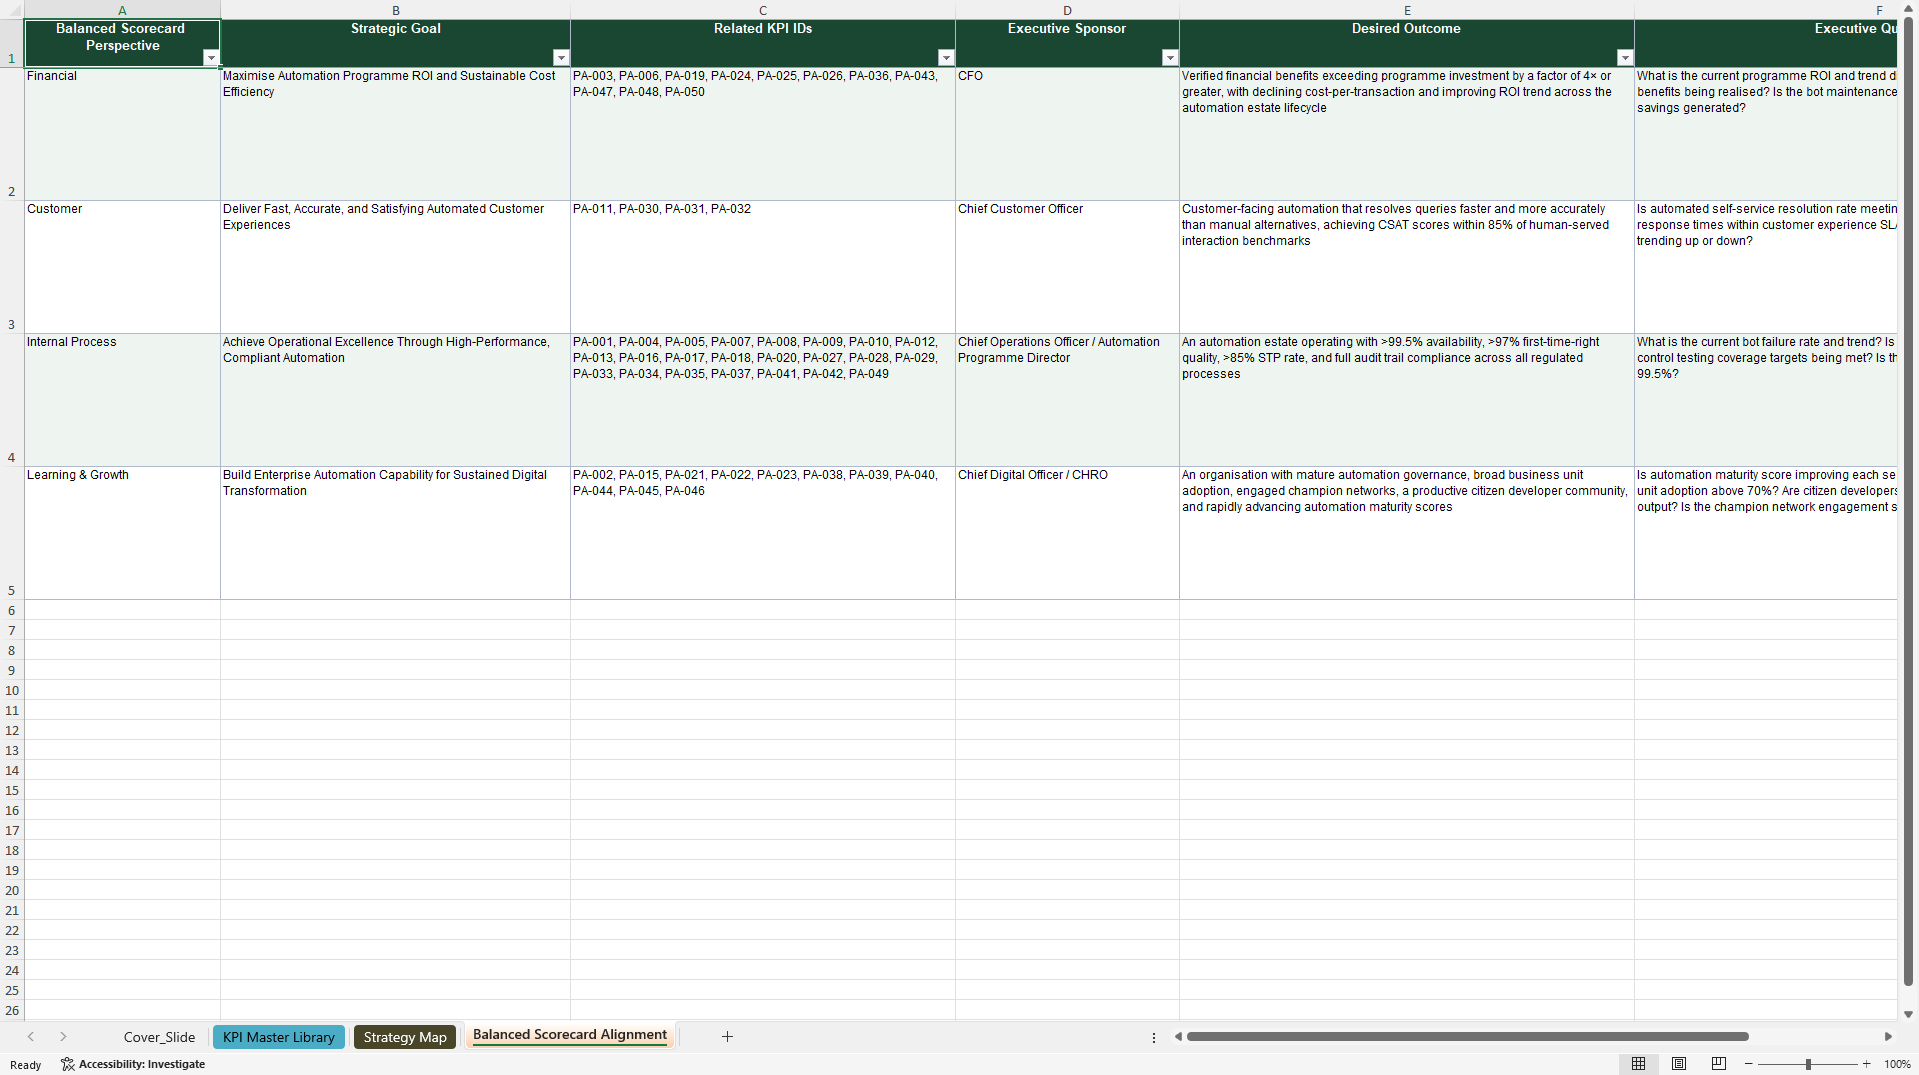
Task: Open Accessibility: Investigate status item
Action: [x=133, y=1064]
